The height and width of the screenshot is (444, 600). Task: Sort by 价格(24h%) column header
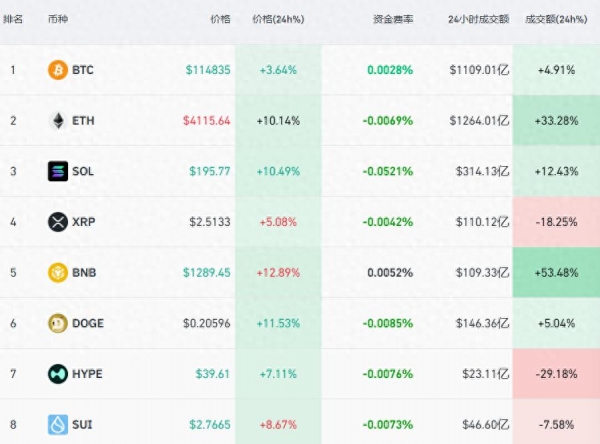pos(279,20)
